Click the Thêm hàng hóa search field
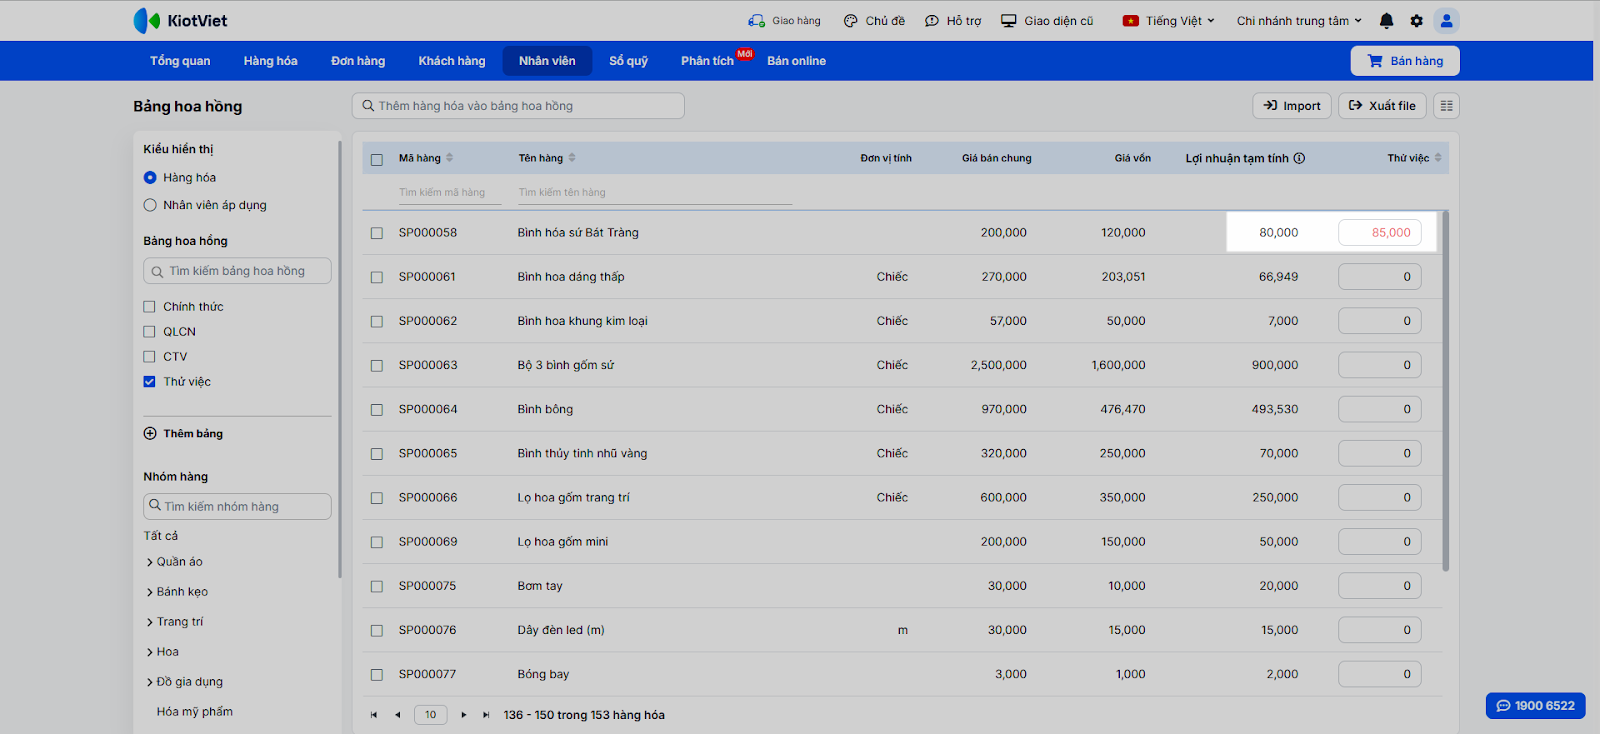Image resolution: width=1600 pixels, height=734 pixels. click(x=518, y=106)
